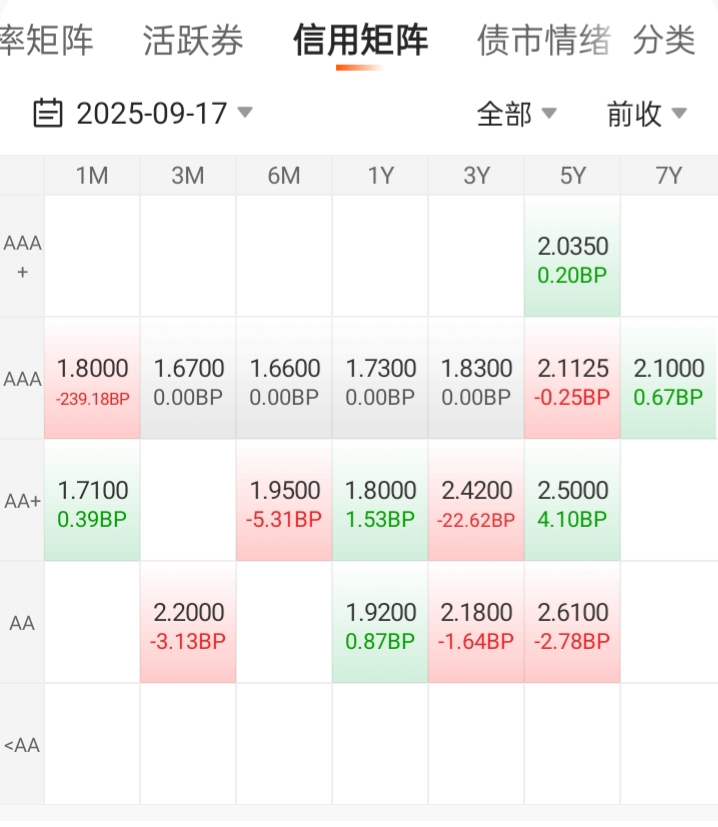This screenshot has width=718, height=827.
Task: Switch to the 活跃券 tab
Action: tap(193, 40)
